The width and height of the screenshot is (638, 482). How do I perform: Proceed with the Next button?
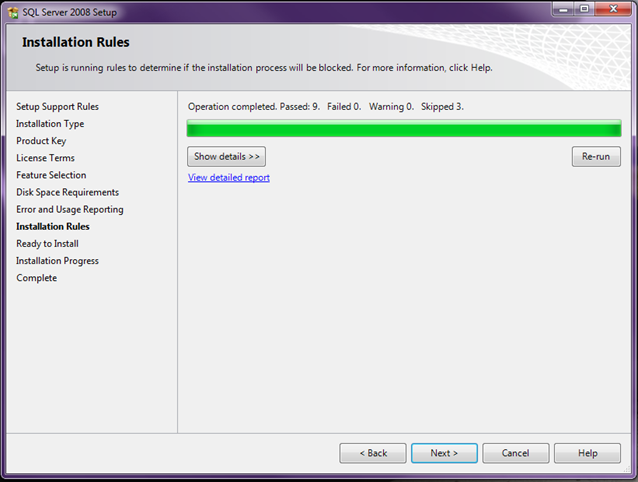tap(444, 453)
